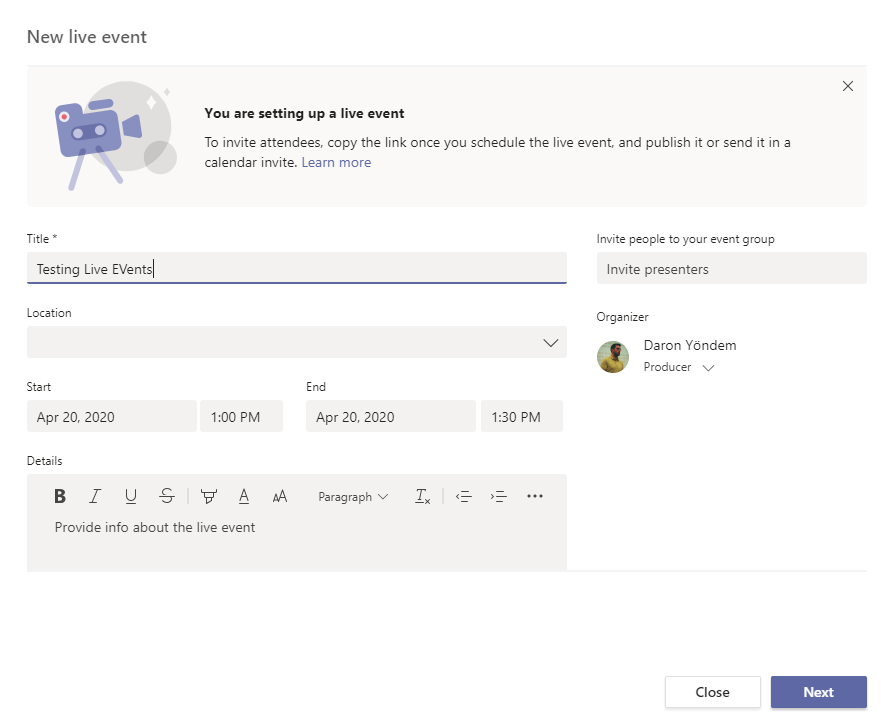Viewport: 881px width, 727px height.
Task: Click the Next button
Action: click(x=818, y=692)
